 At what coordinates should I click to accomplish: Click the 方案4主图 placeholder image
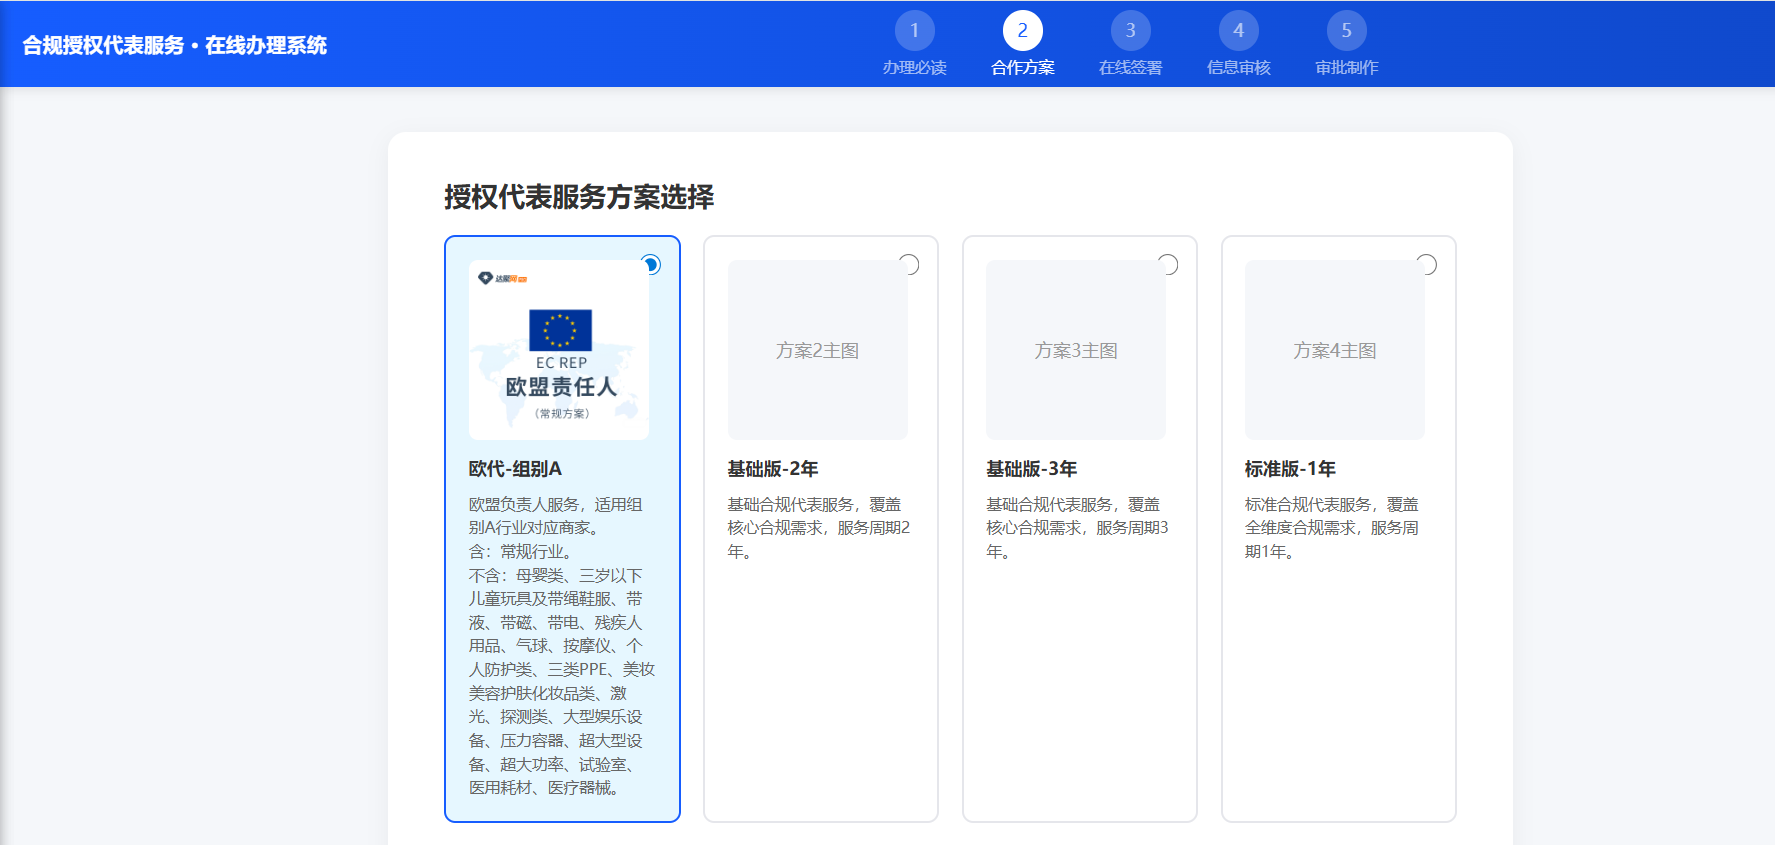click(x=1335, y=350)
